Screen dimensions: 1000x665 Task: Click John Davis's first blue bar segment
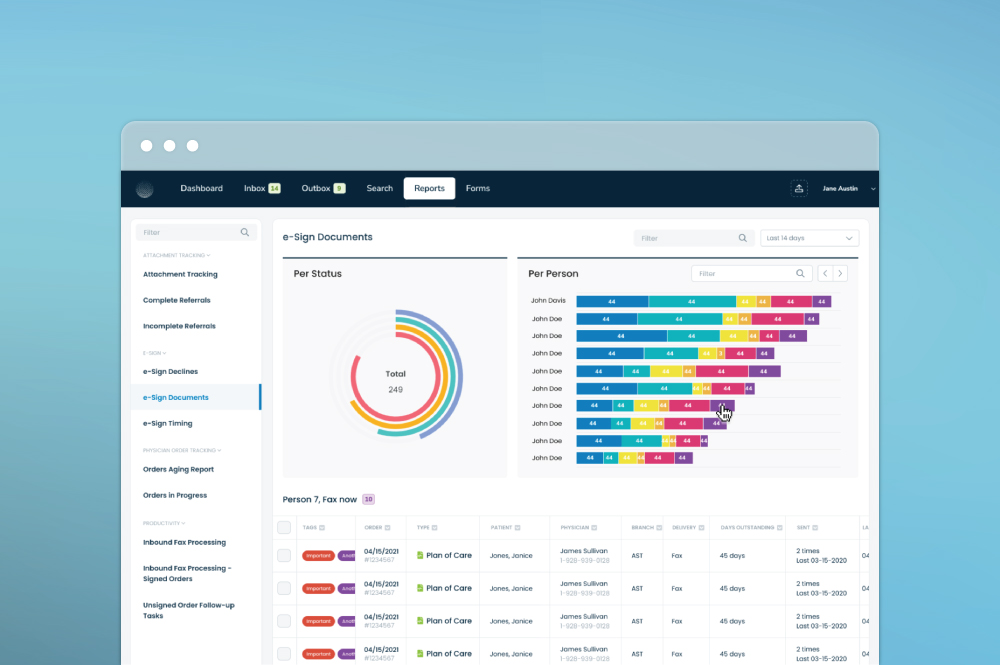coord(611,301)
